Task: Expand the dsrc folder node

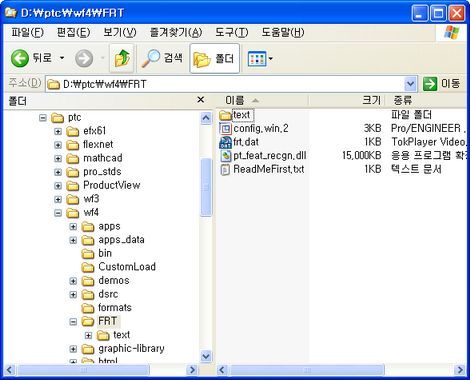Action: tap(73, 295)
